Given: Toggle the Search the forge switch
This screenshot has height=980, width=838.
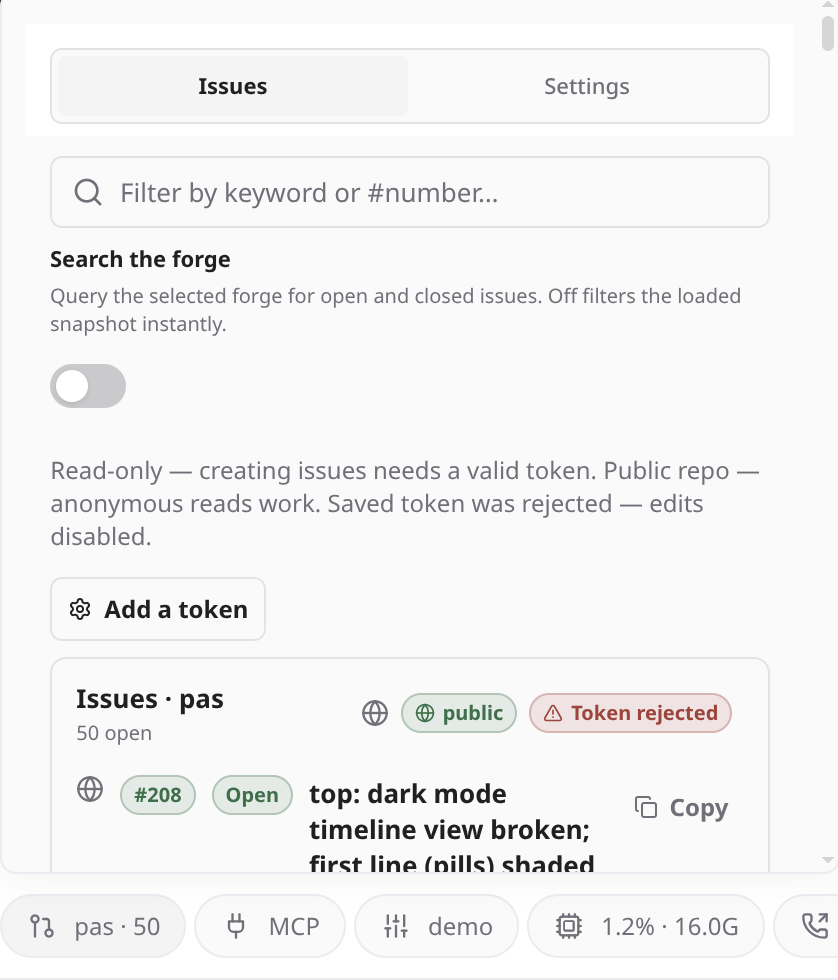Looking at the screenshot, I should pyautogui.click(x=88, y=386).
